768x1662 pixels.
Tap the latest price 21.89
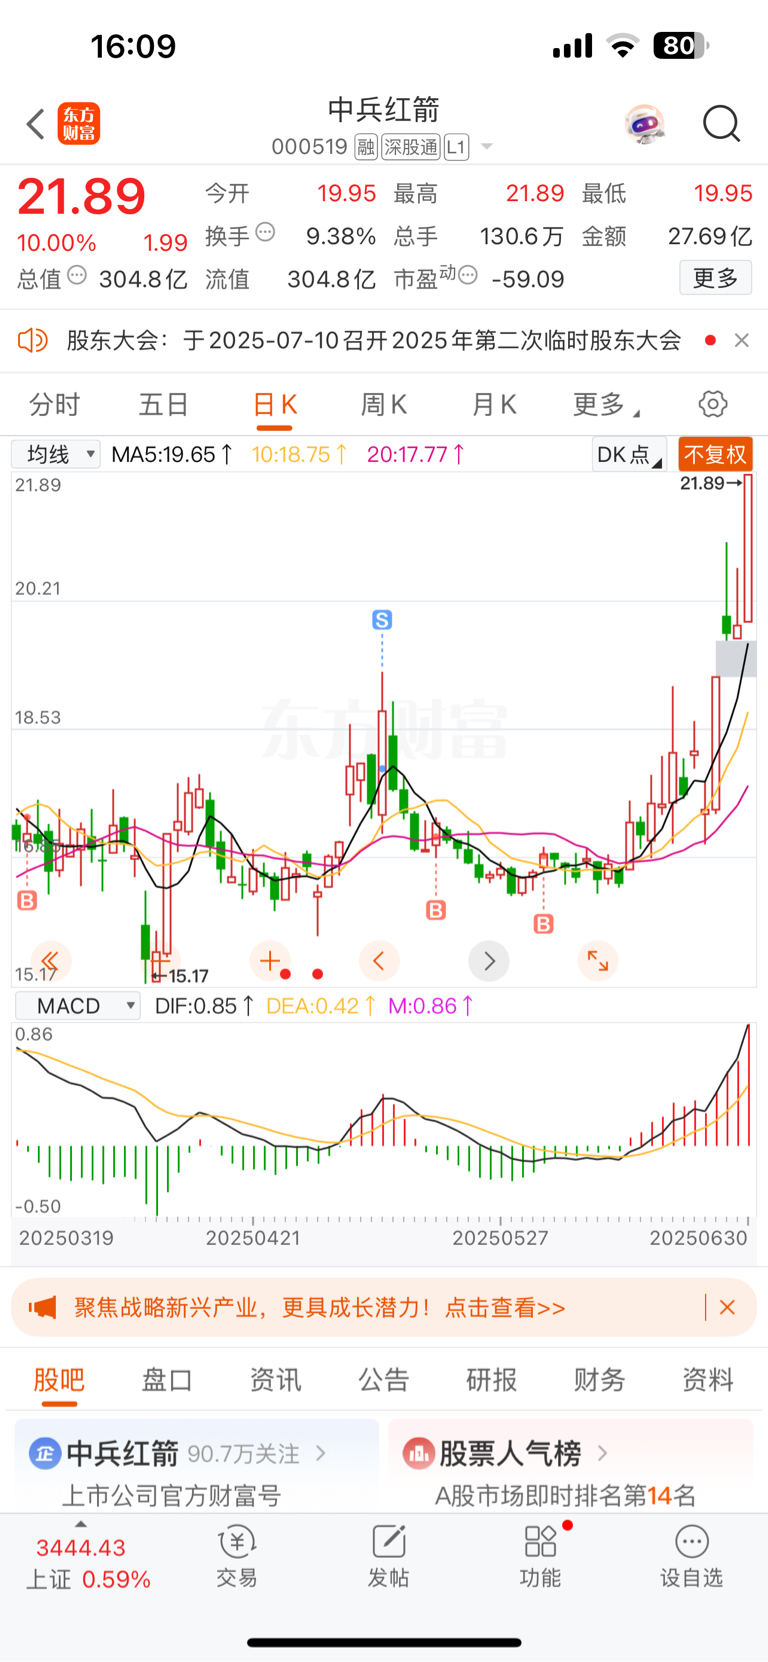tap(81, 197)
